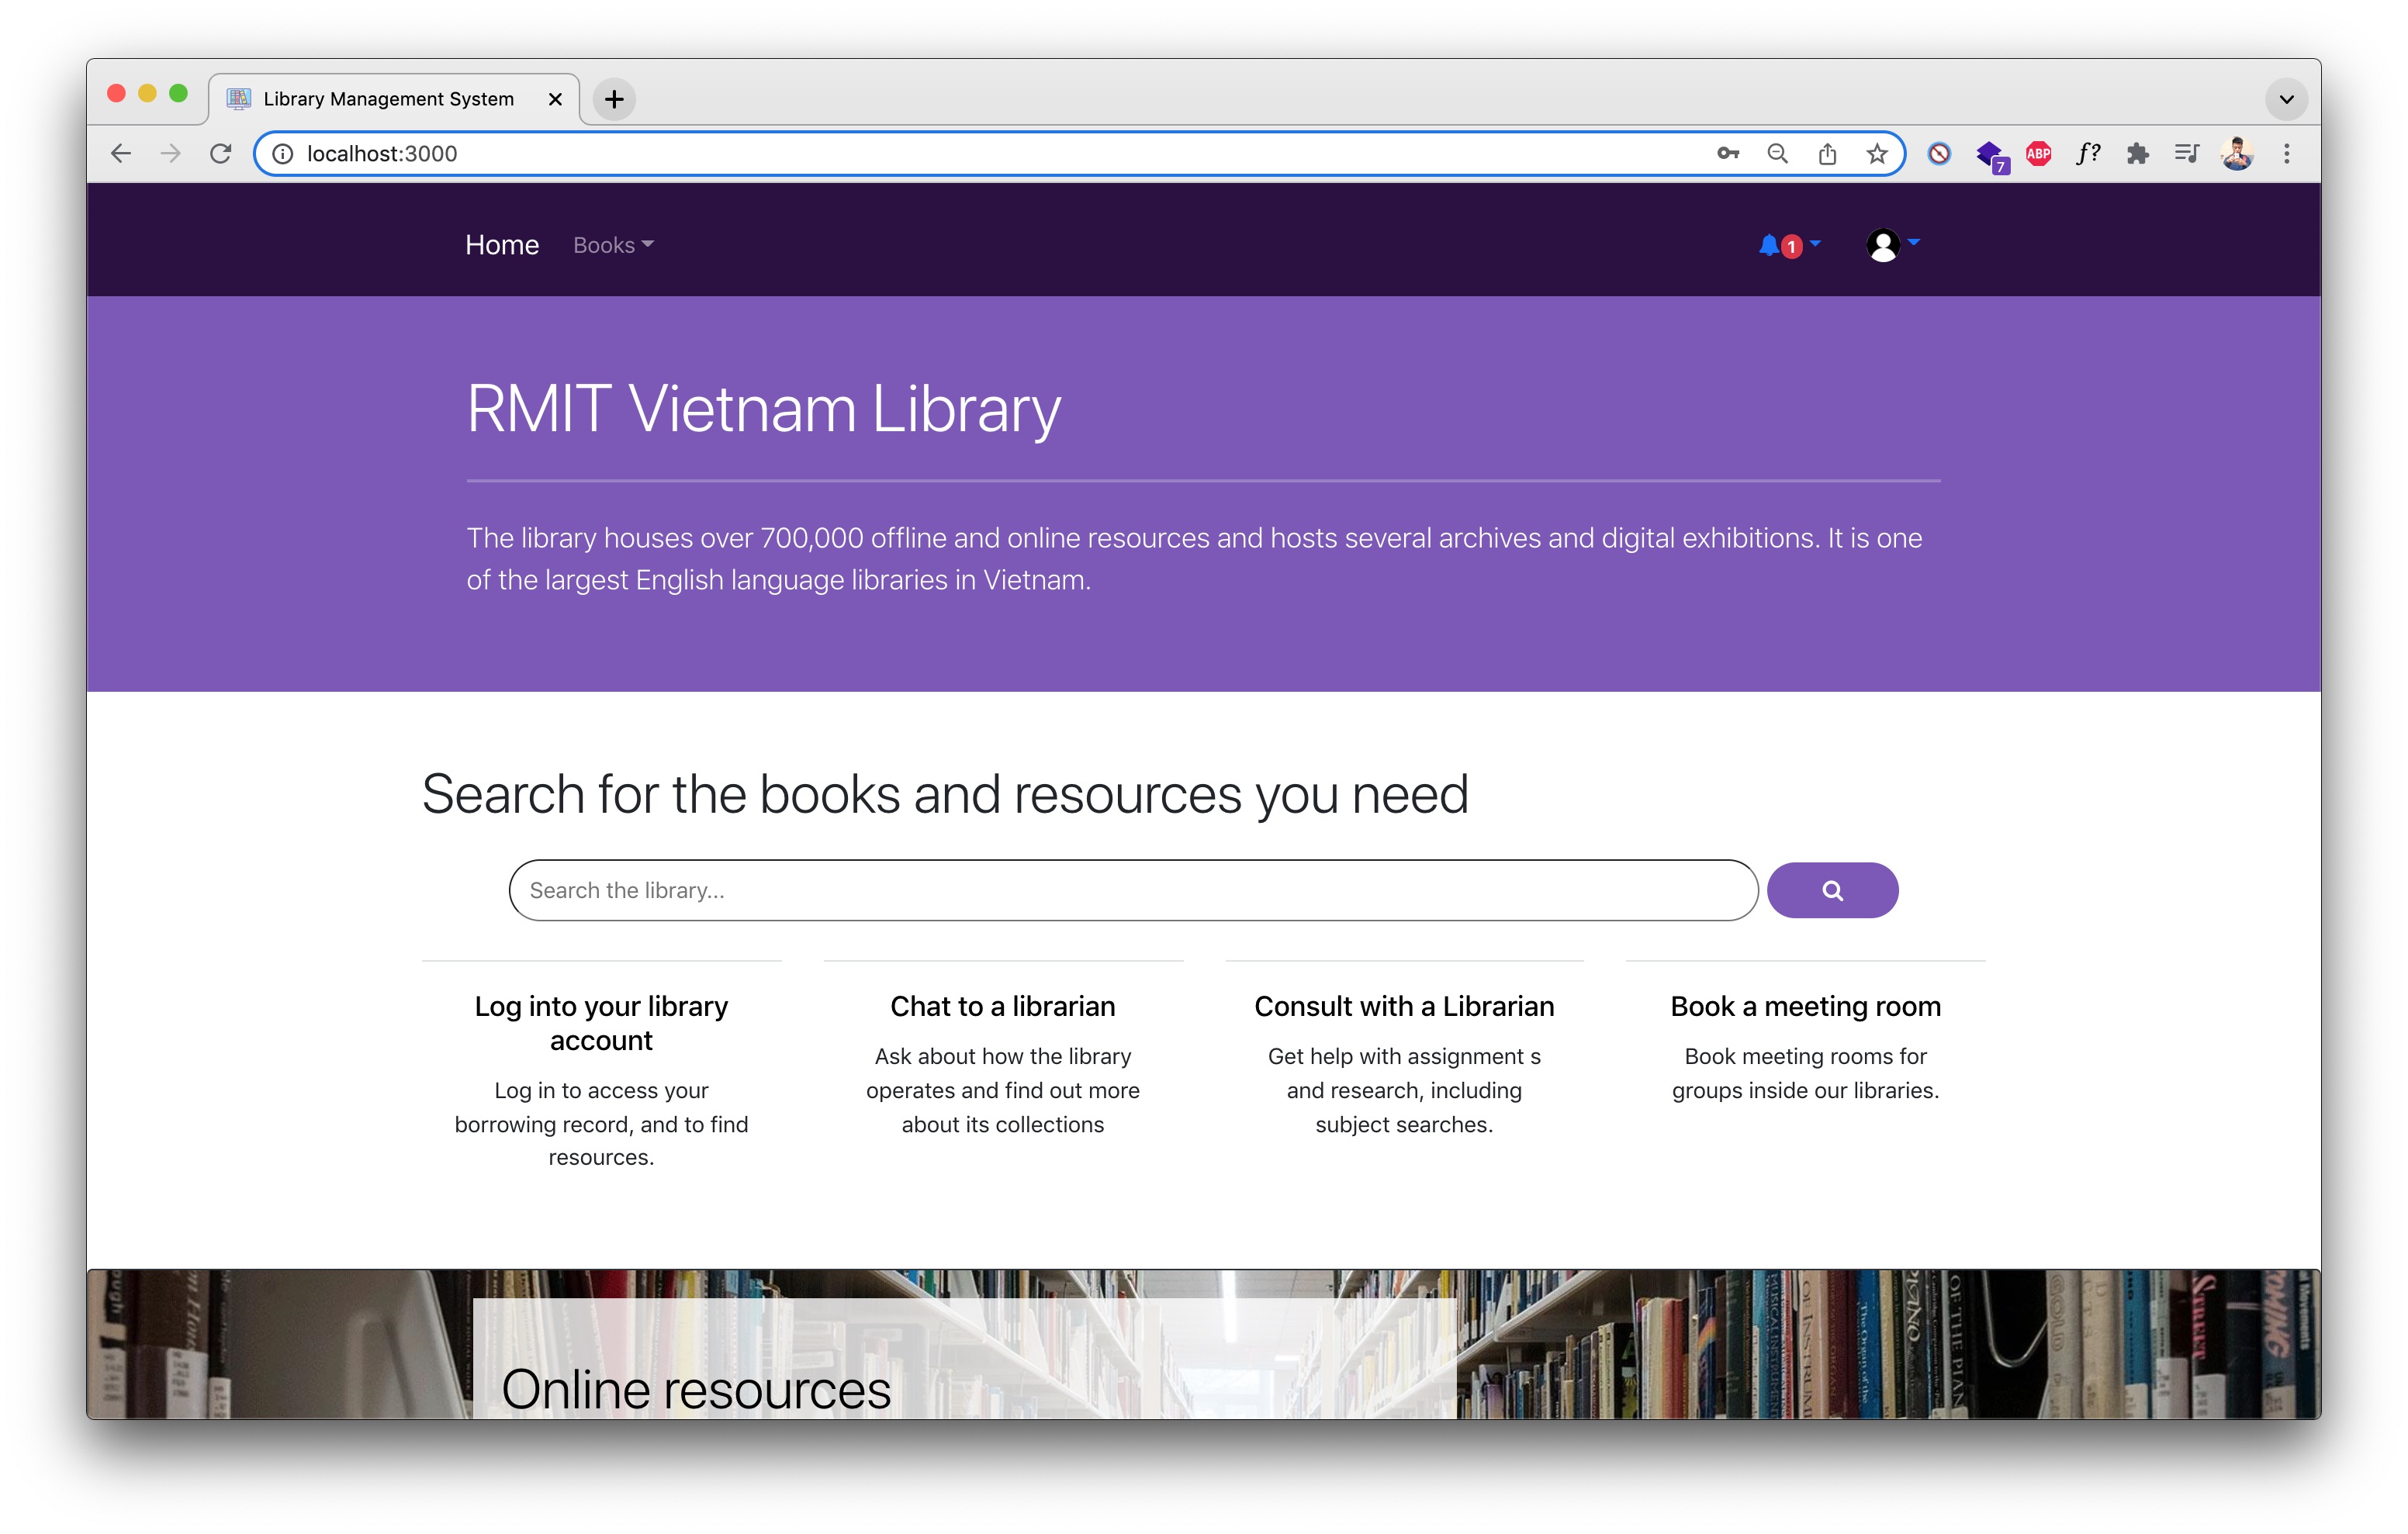Click the Search the library input field
This screenshot has height=1534, width=2408.
[1132, 890]
